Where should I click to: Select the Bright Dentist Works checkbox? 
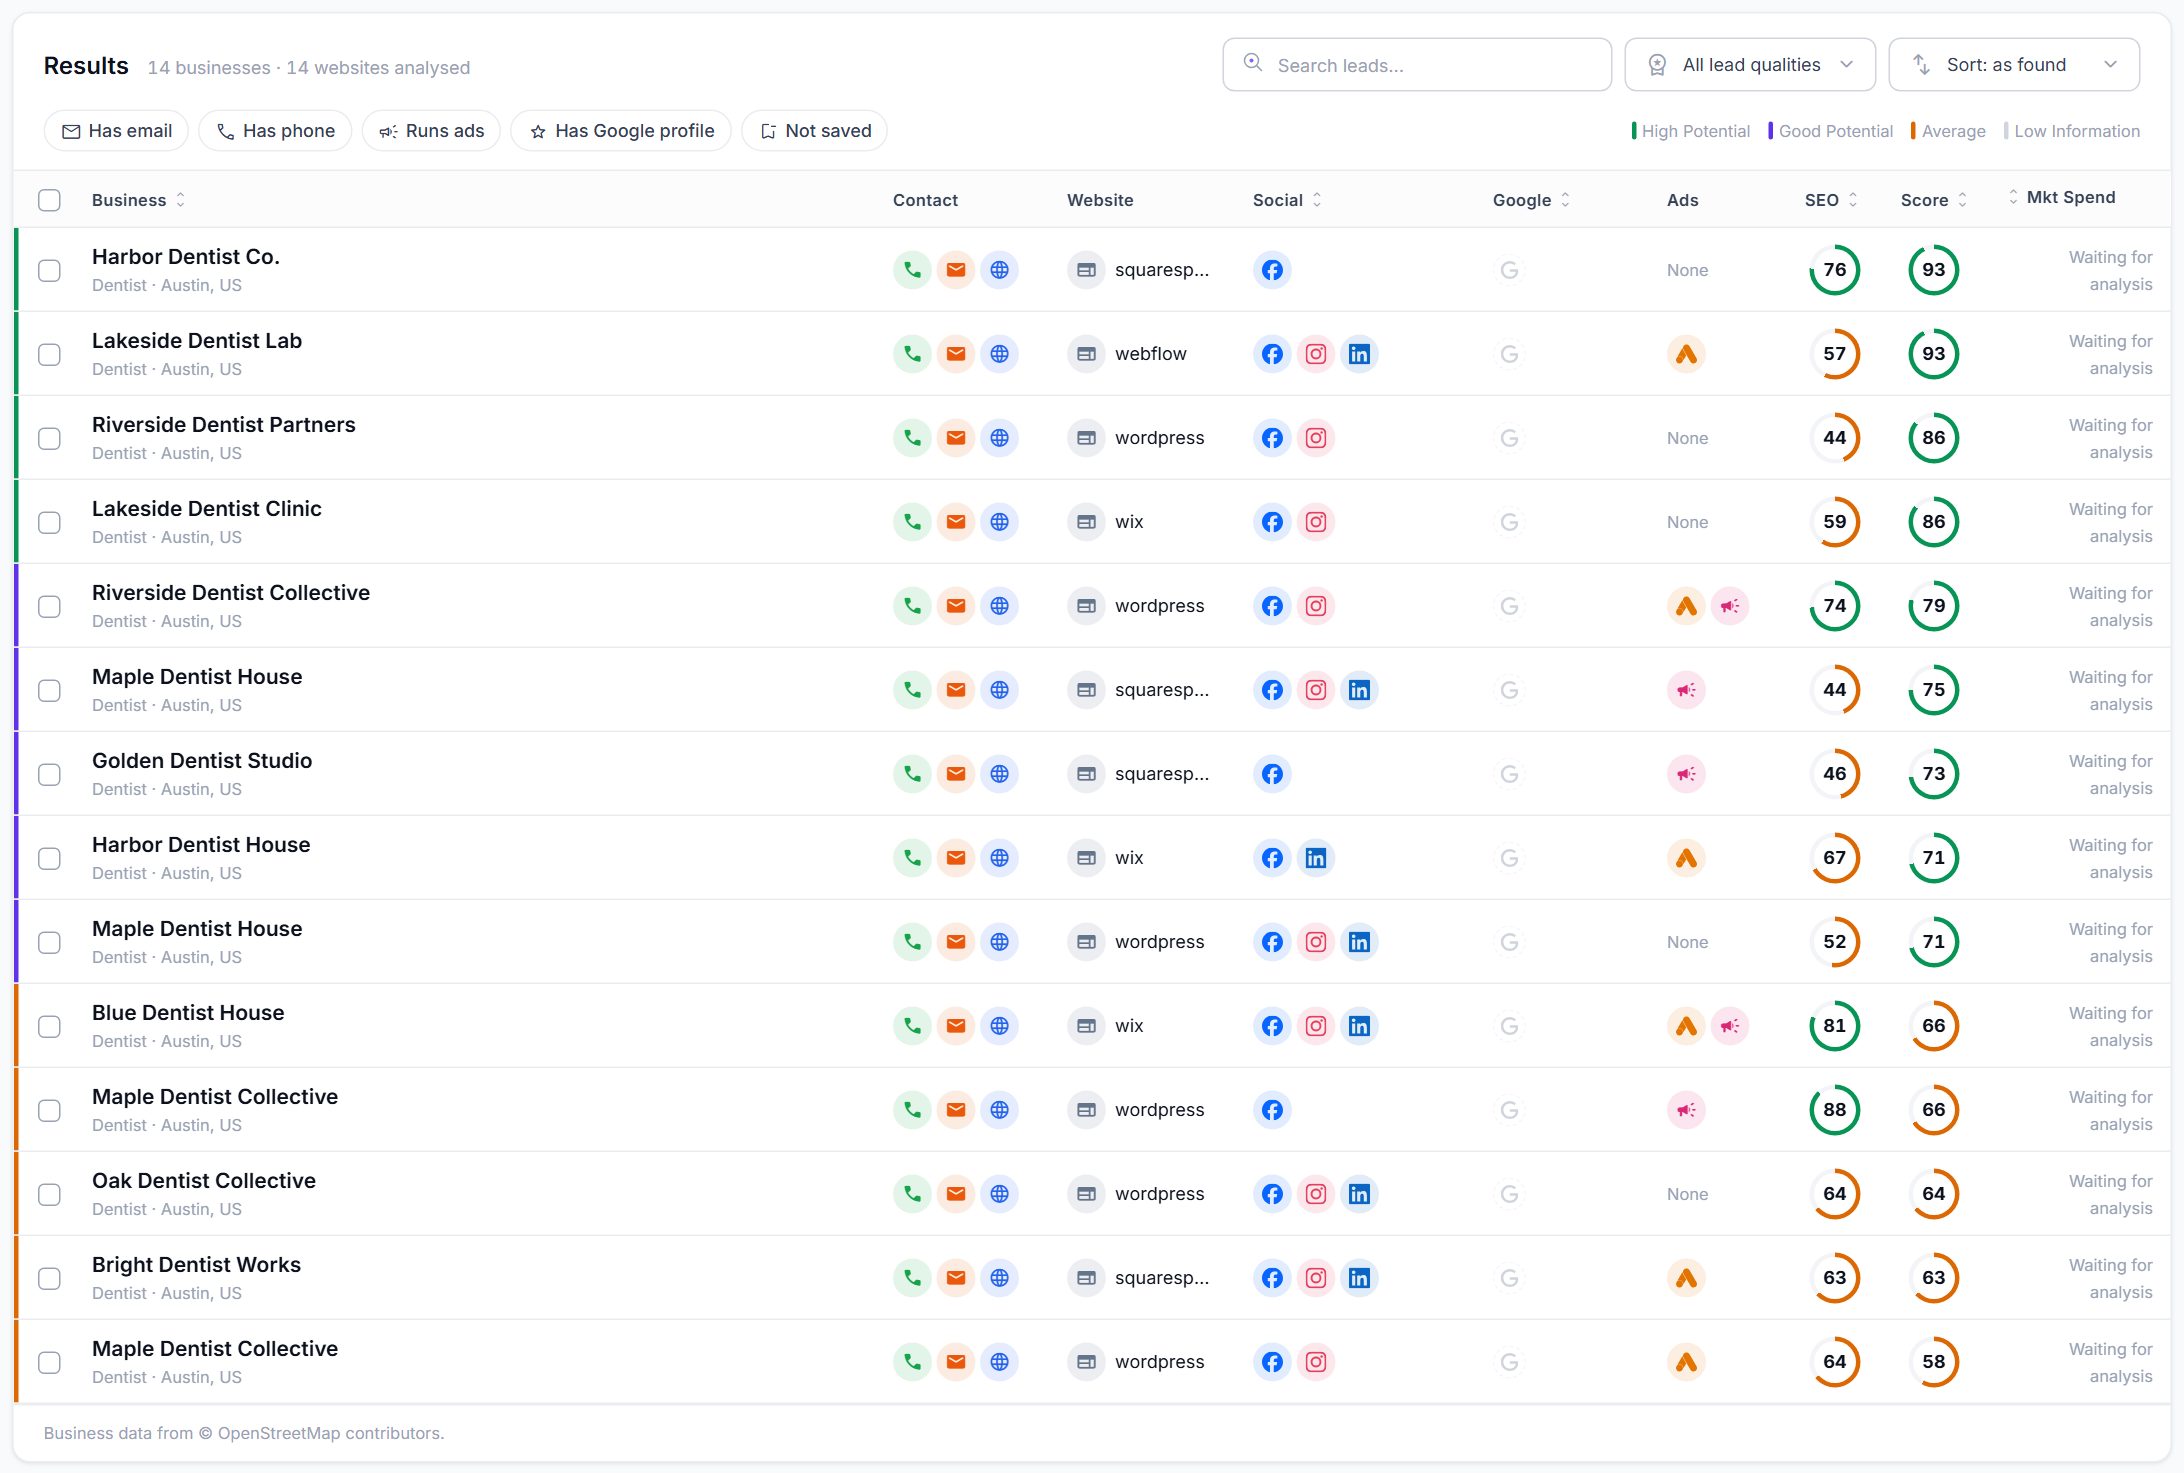point(49,1278)
